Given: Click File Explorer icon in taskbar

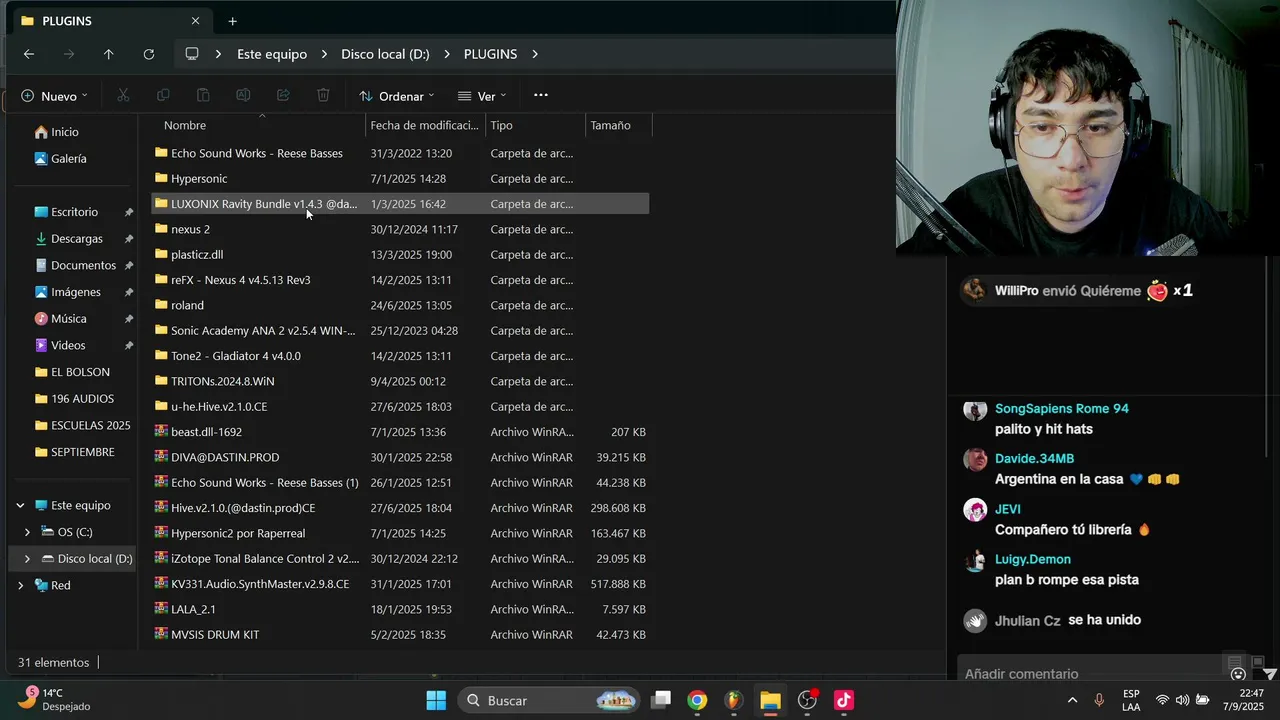Looking at the screenshot, I should pyautogui.click(x=770, y=700).
